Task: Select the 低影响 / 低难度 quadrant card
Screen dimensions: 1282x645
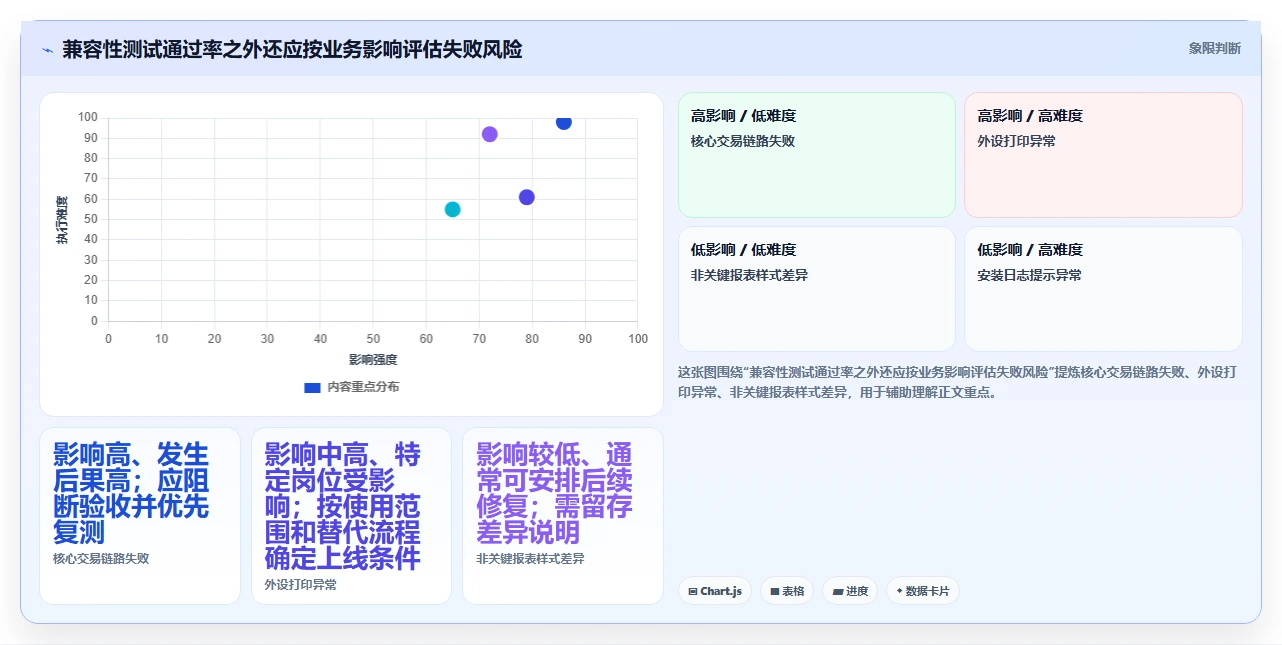Action: pyautogui.click(x=817, y=289)
